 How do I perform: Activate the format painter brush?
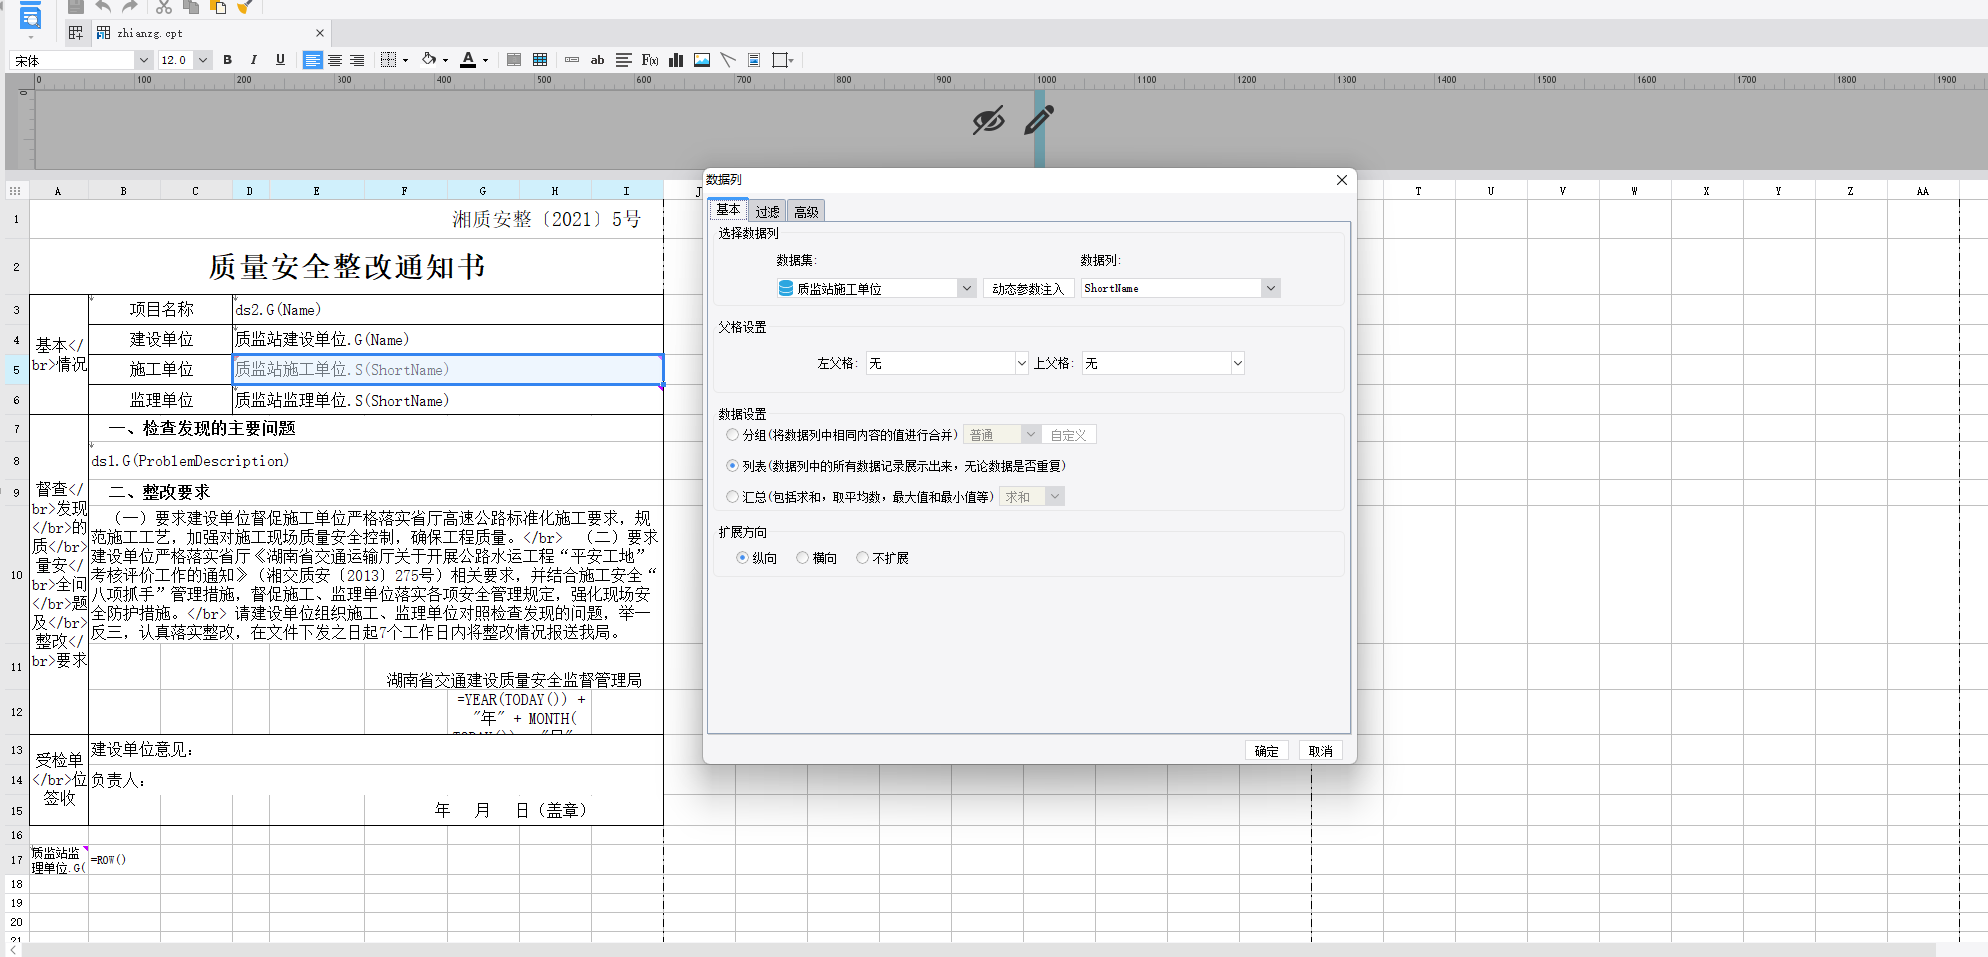(x=244, y=6)
